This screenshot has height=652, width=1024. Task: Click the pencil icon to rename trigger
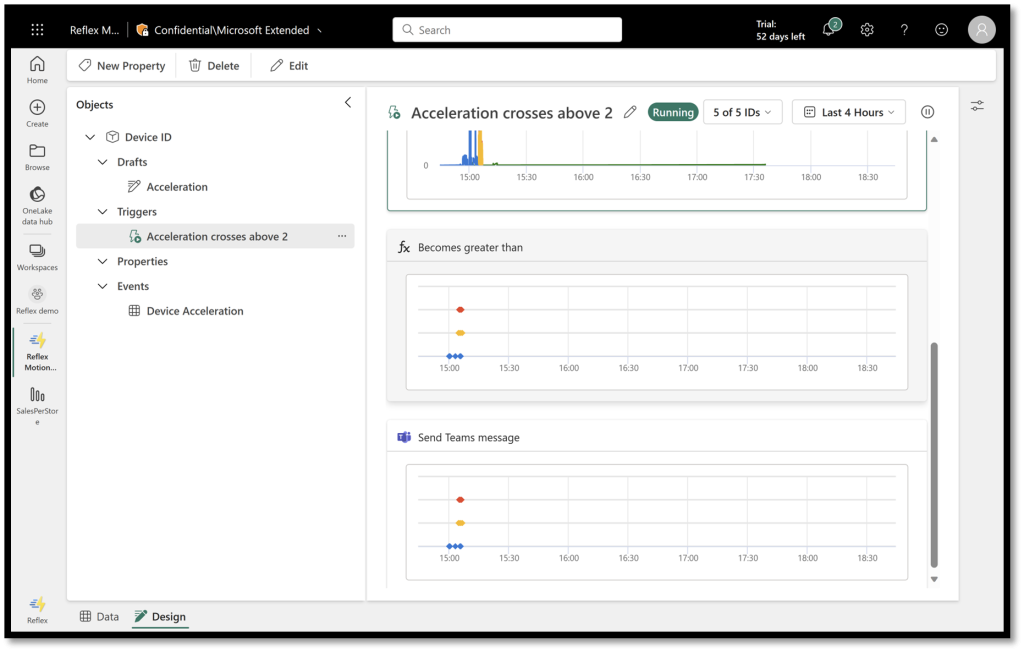pyautogui.click(x=630, y=112)
